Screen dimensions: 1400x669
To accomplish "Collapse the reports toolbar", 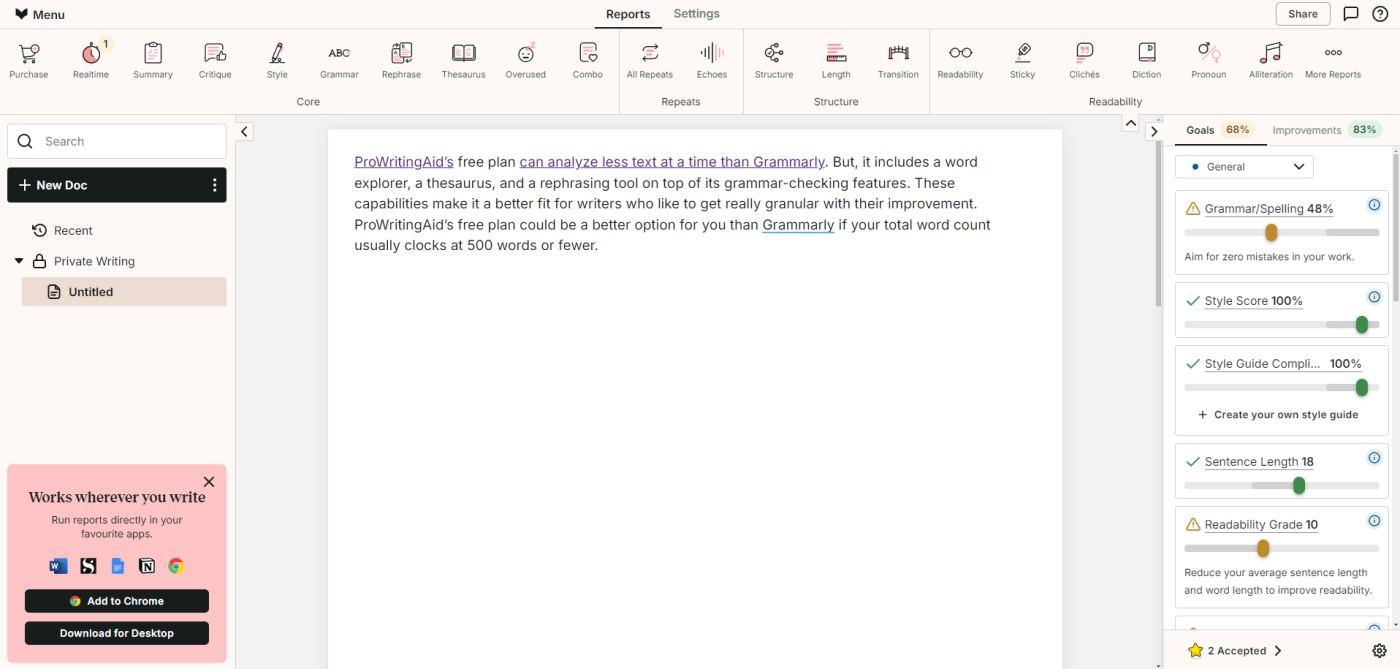I will 1130,123.
